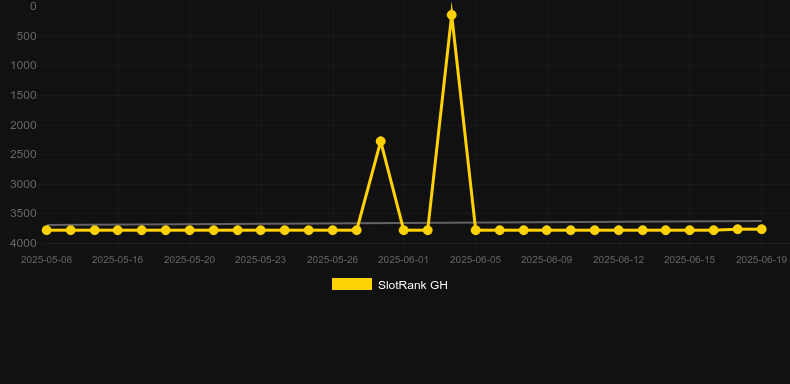790x384 pixels.
Task: Click the data point above 2025-05-16
Action: [x=118, y=230]
